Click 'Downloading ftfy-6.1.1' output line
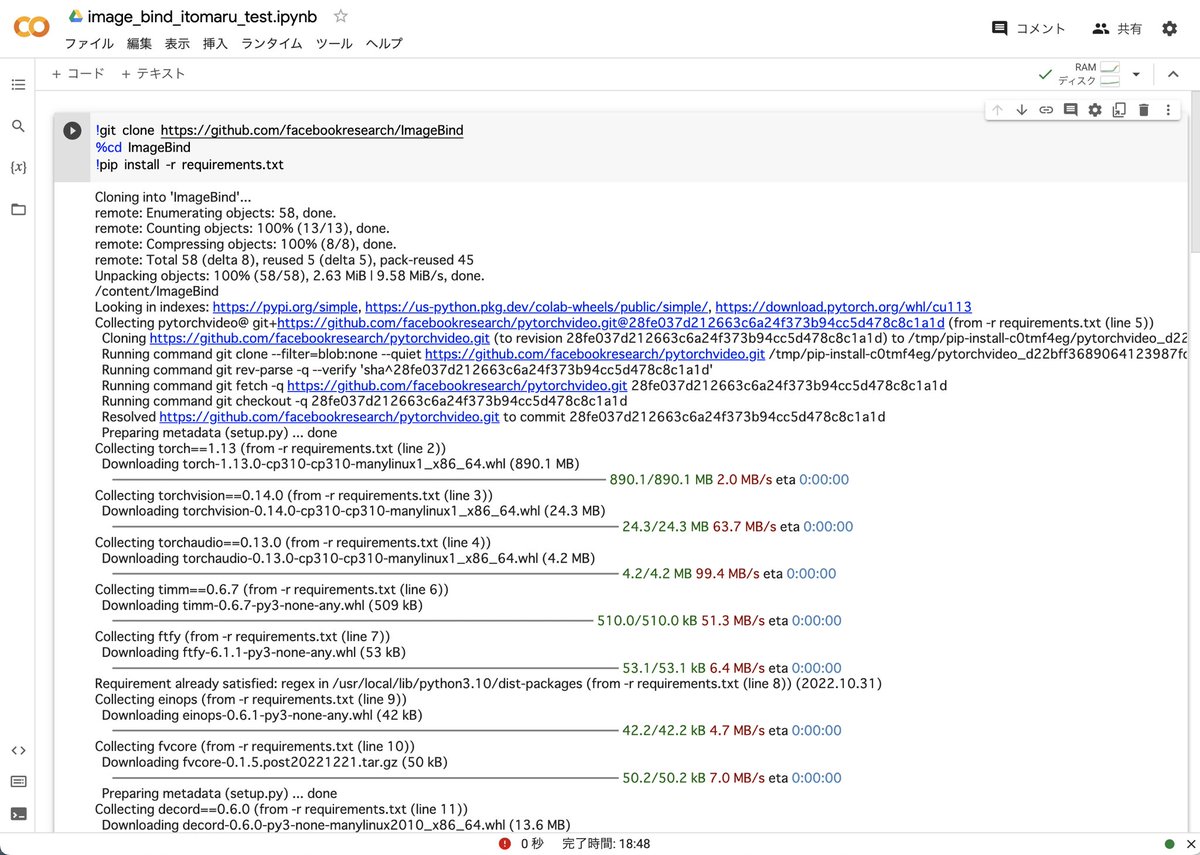1200x855 pixels. coord(254,653)
